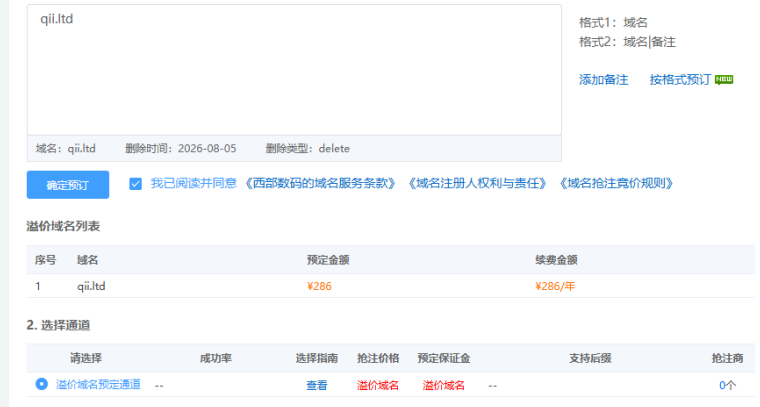Click the red 溢价域名 under 抢注价格

(x=378, y=385)
